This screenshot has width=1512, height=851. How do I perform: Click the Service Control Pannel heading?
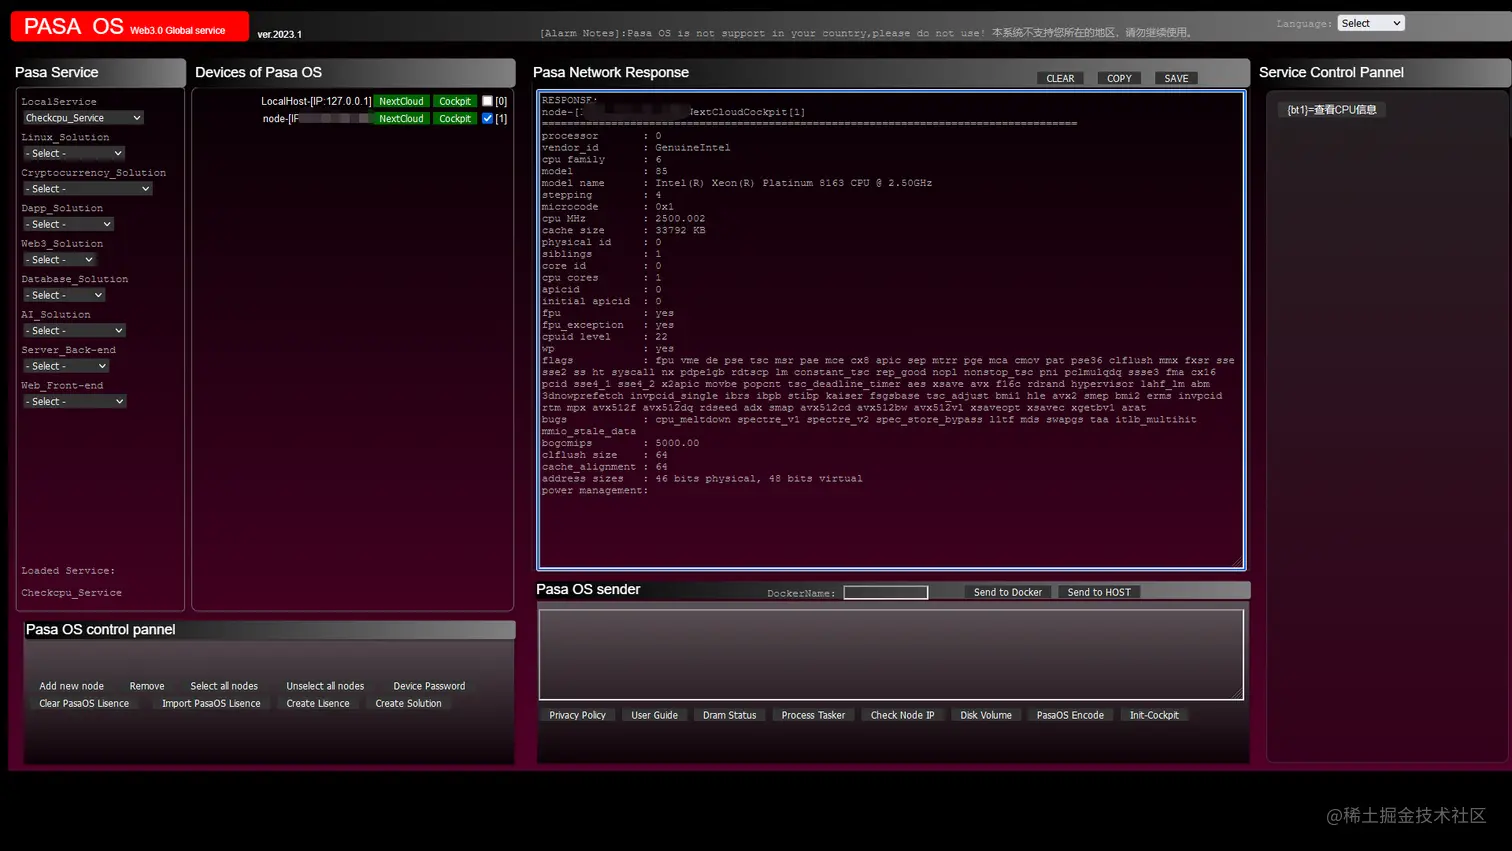[x=1331, y=72]
